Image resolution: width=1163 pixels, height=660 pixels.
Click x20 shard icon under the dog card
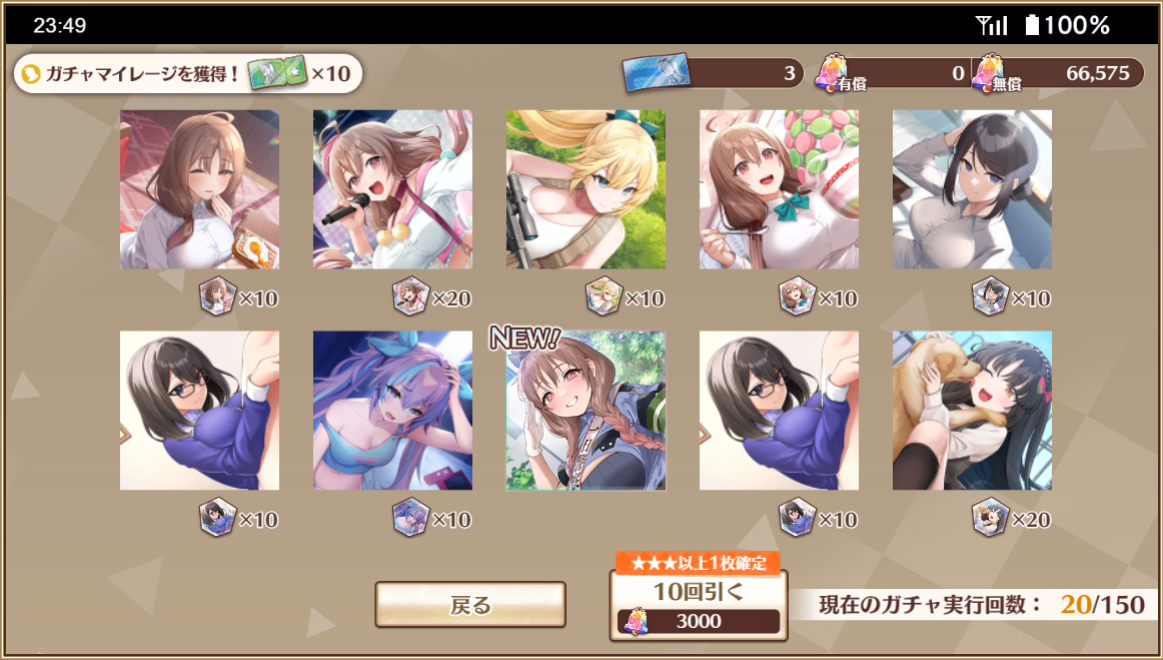tap(990, 518)
